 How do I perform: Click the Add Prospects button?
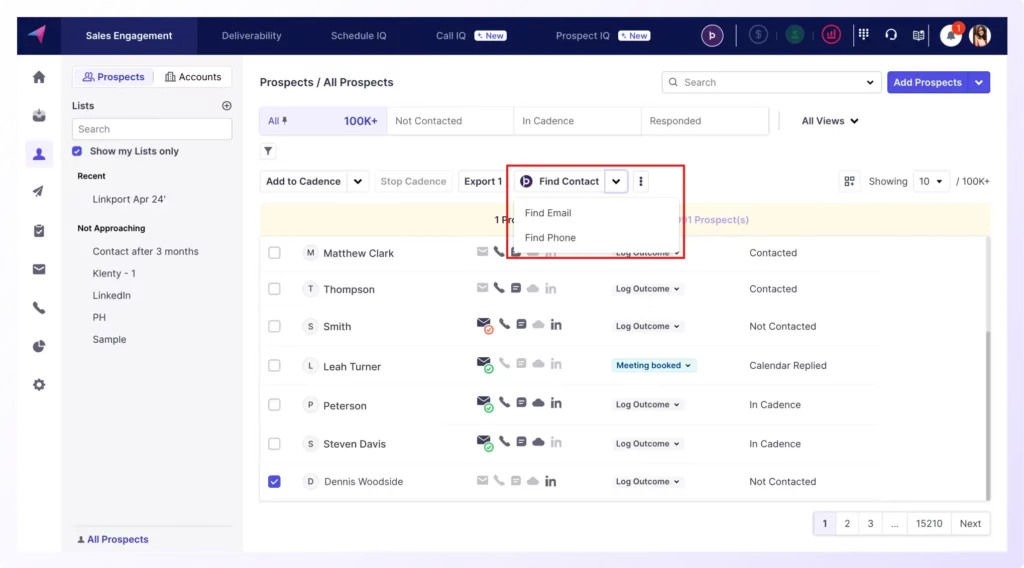tap(927, 82)
